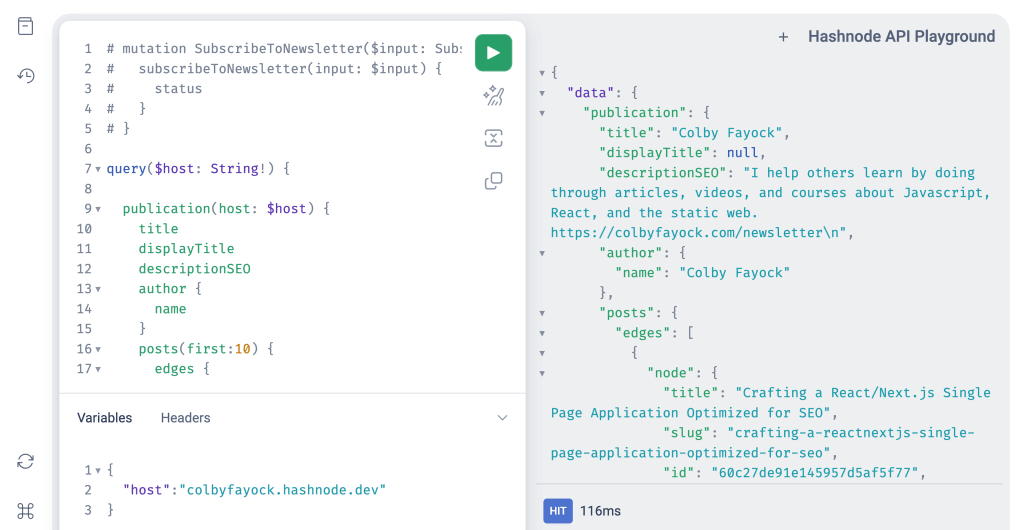This screenshot has height=530, width=1024.
Task: Click the $host: String! variable definition
Action: tap(210, 168)
